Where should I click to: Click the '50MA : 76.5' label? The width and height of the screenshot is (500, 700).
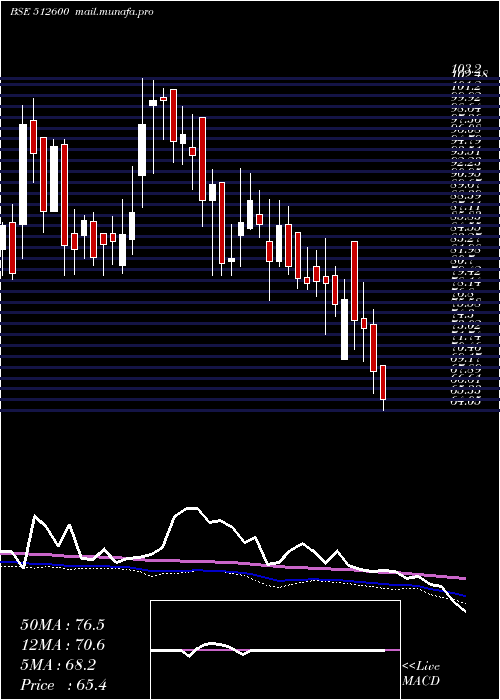point(62,625)
